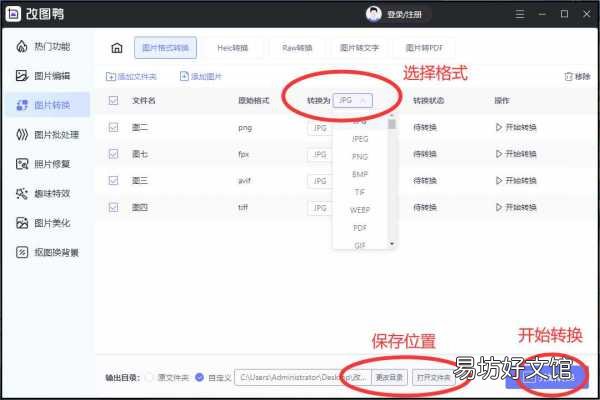Toggle the select-all checkbox beside 文件名
Viewport: 600px width, 400px height.
click(x=113, y=100)
